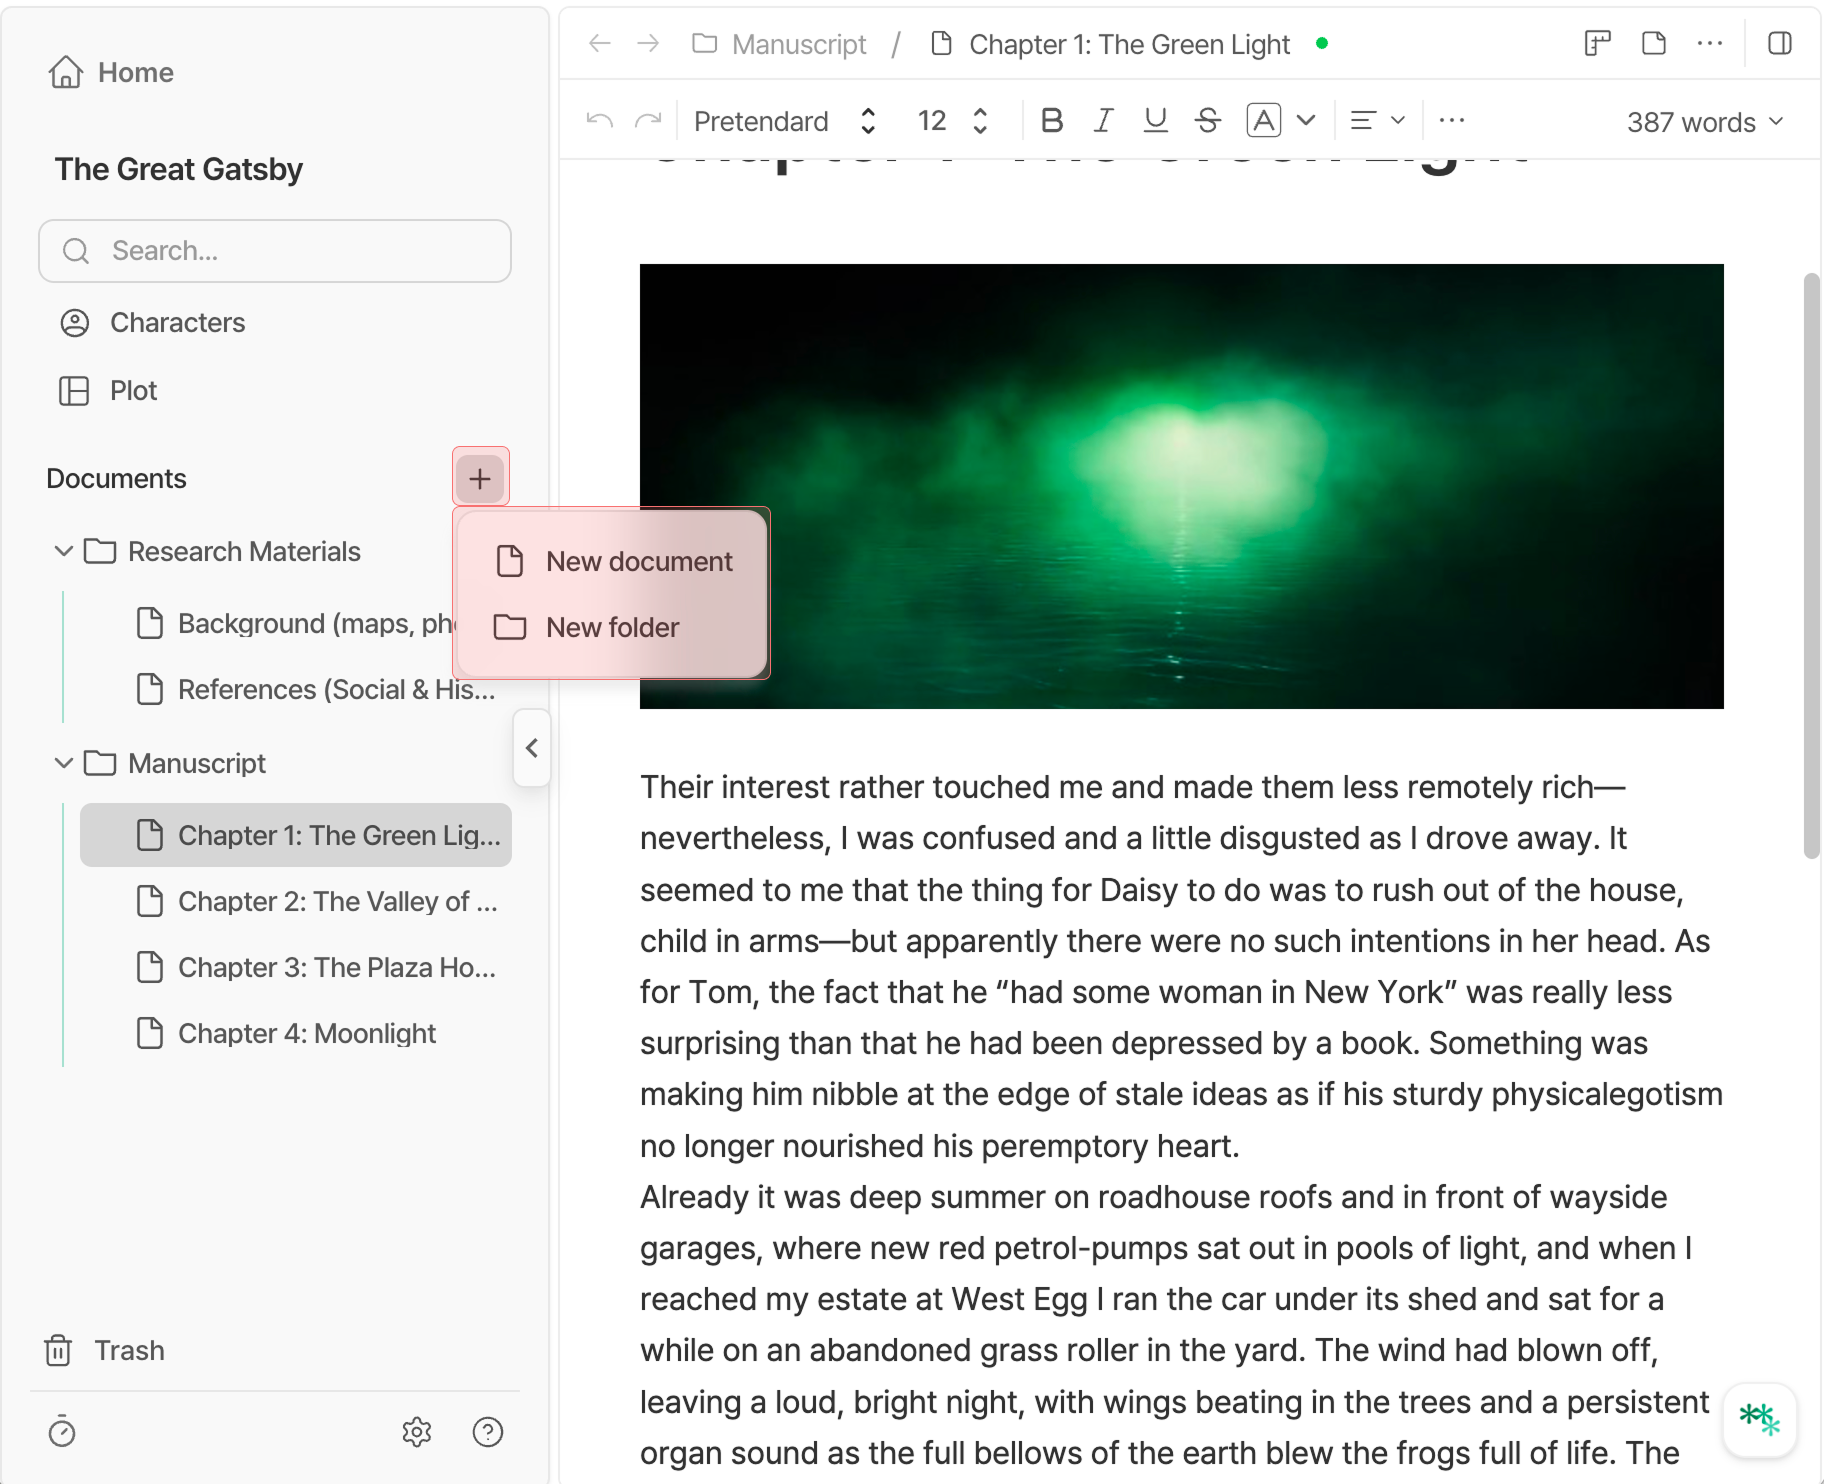Select New document from the menu

click(x=613, y=562)
